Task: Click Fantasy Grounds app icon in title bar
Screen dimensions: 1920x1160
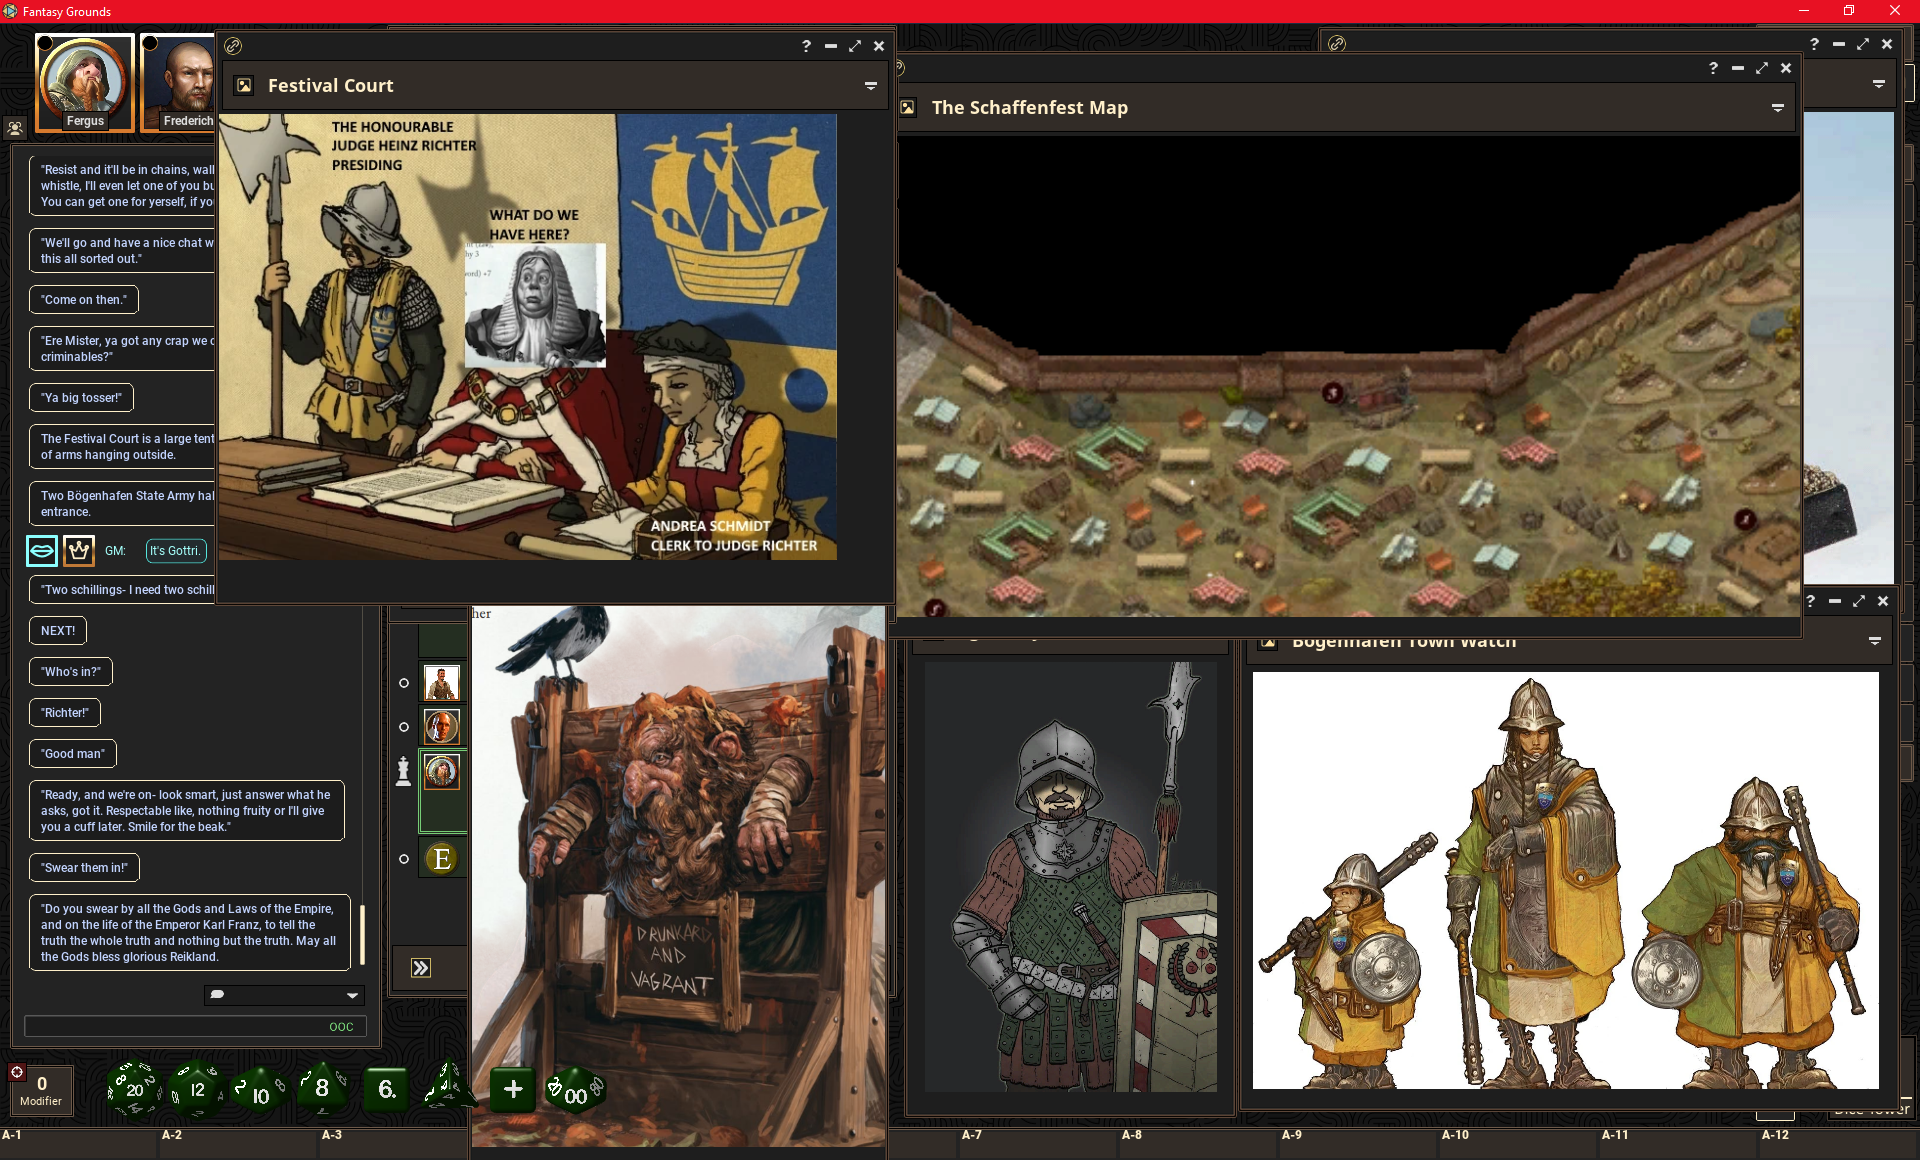Action: coord(10,11)
